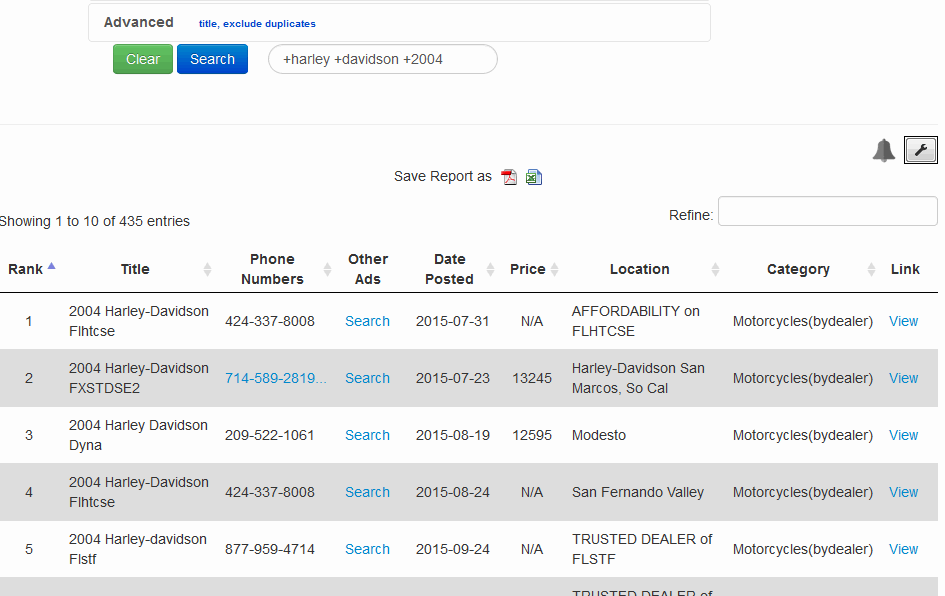Open title, exclude duplicates advanced link
This screenshot has height=596, width=945.
coord(257,24)
